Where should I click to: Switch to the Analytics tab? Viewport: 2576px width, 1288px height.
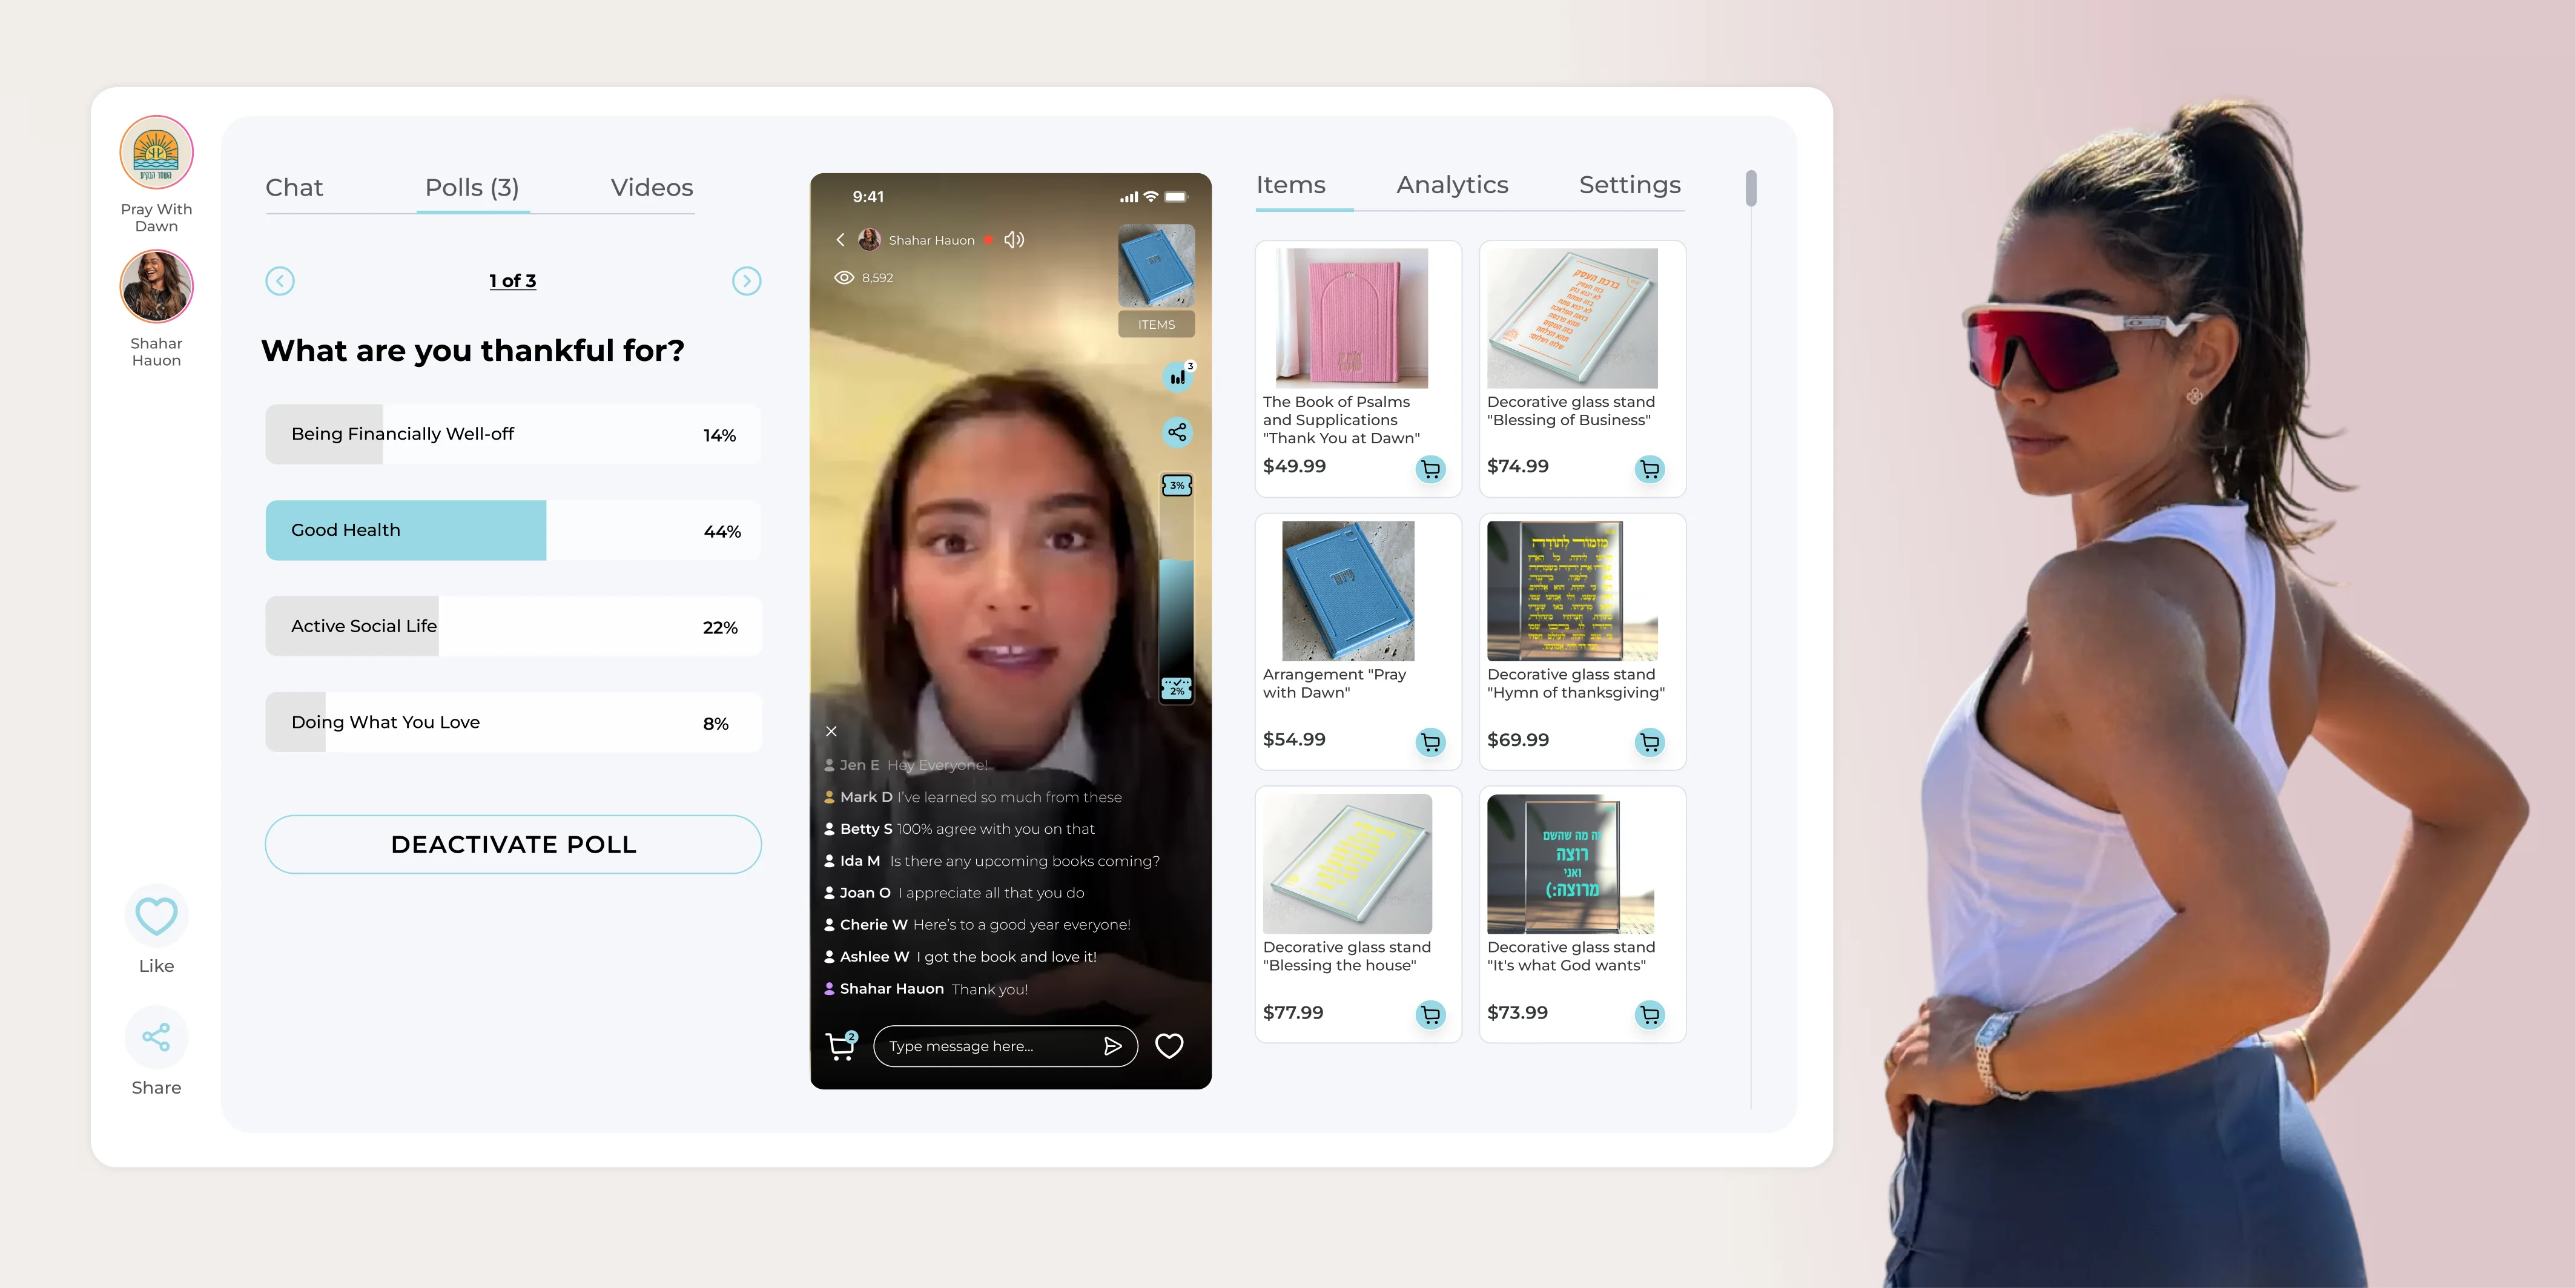pyautogui.click(x=1452, y=185)
